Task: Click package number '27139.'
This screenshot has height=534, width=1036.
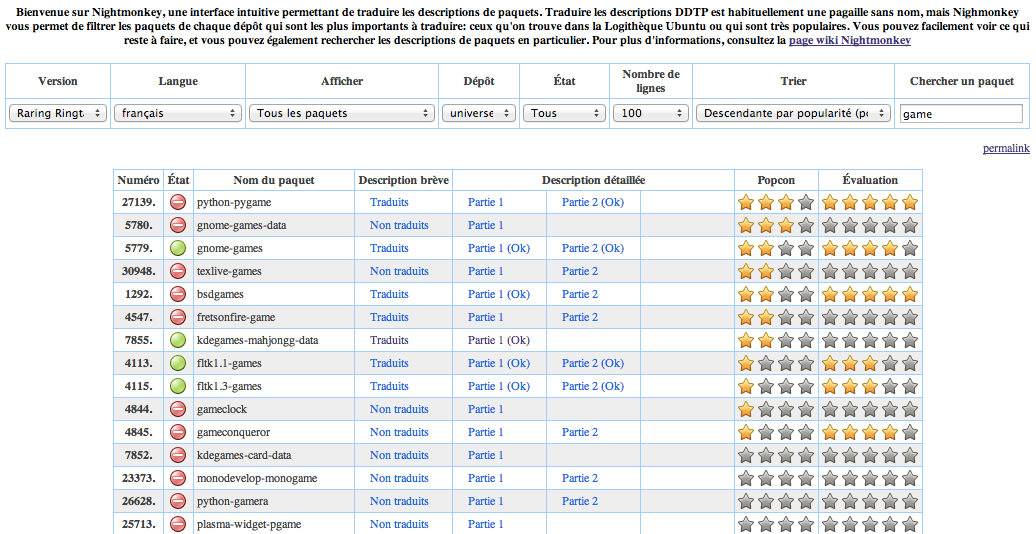Action: pyautogui.click(x=140, y=202)
